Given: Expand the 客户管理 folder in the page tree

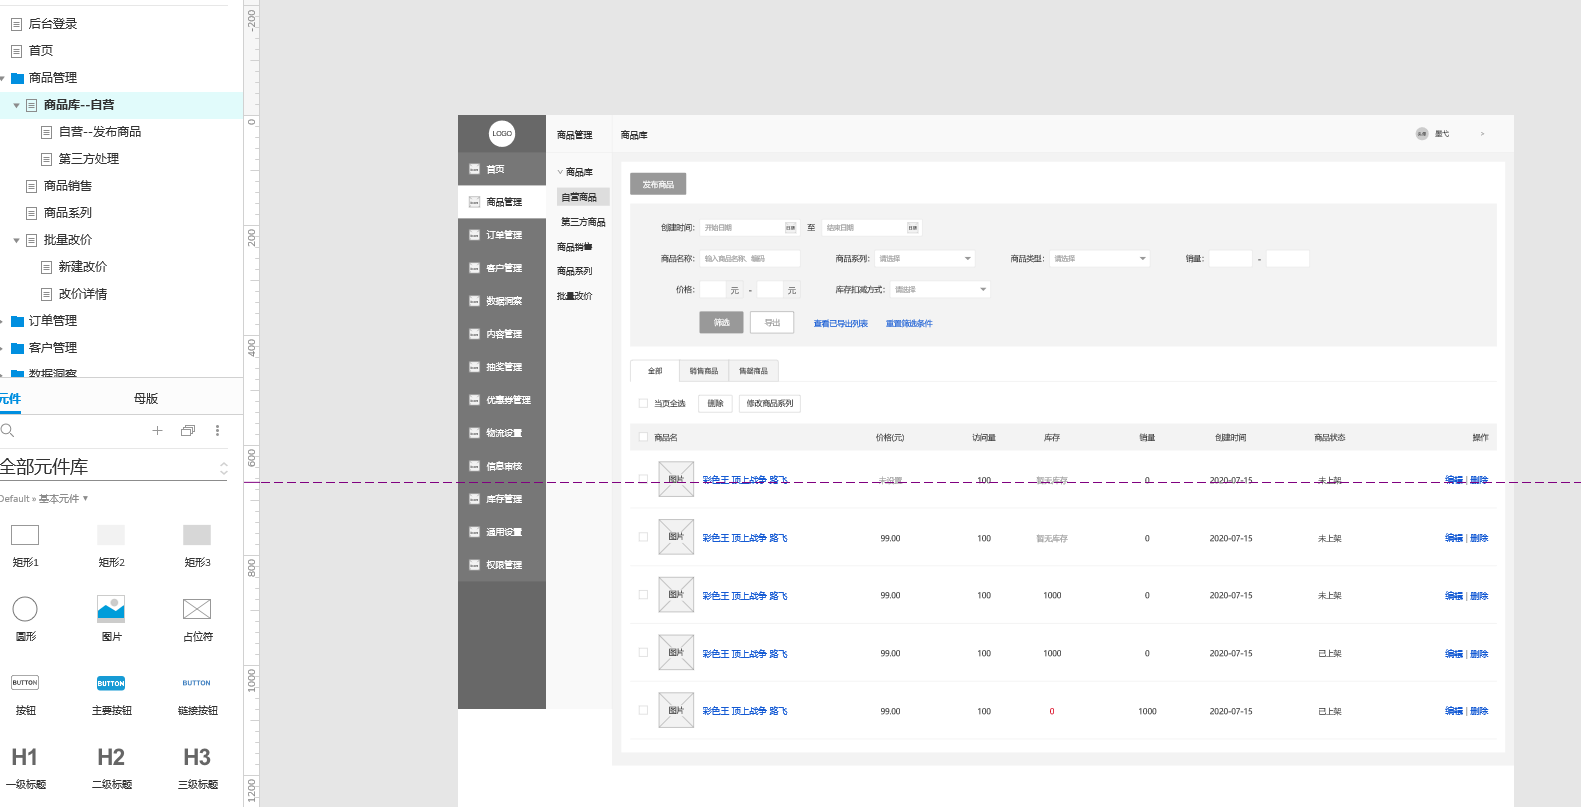Looking at the screenshot, I should 3,348.
